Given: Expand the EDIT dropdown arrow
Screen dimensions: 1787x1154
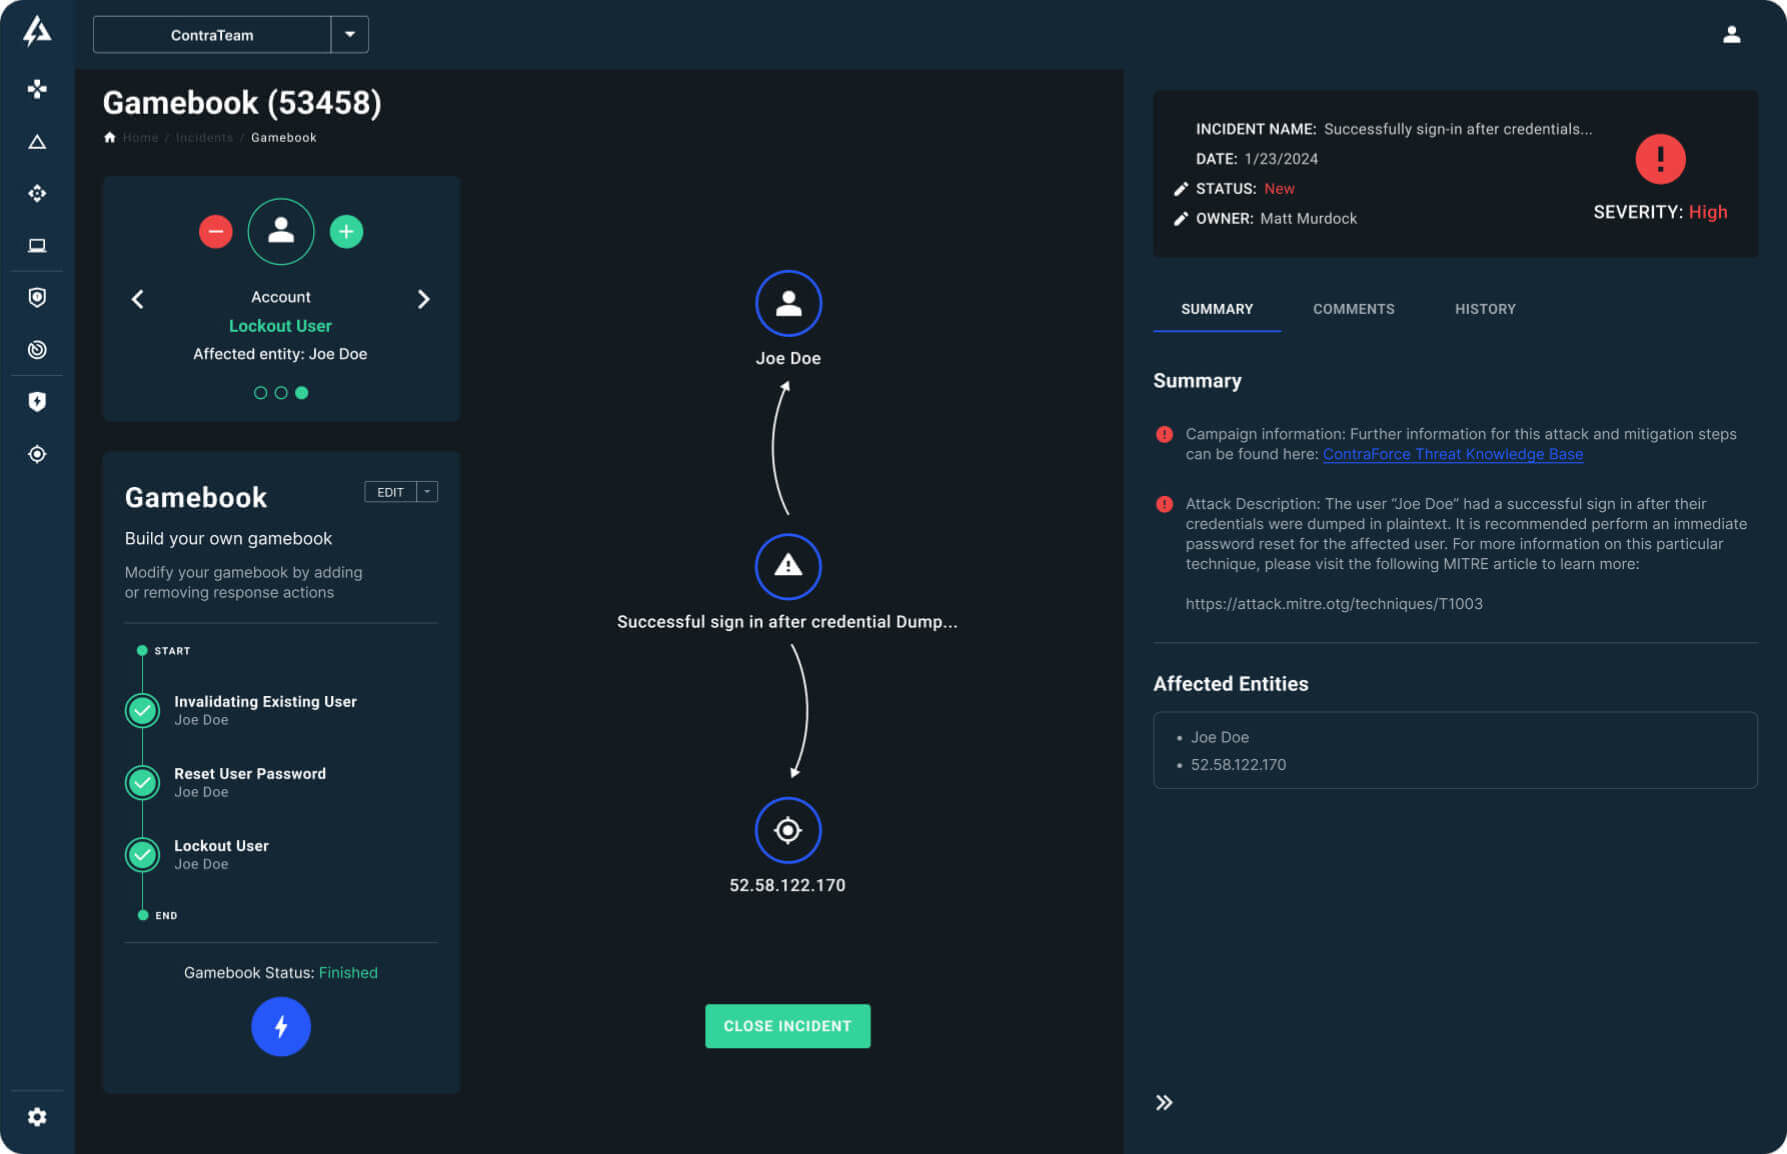Looking at the screenshot, I should coord(427,492).
